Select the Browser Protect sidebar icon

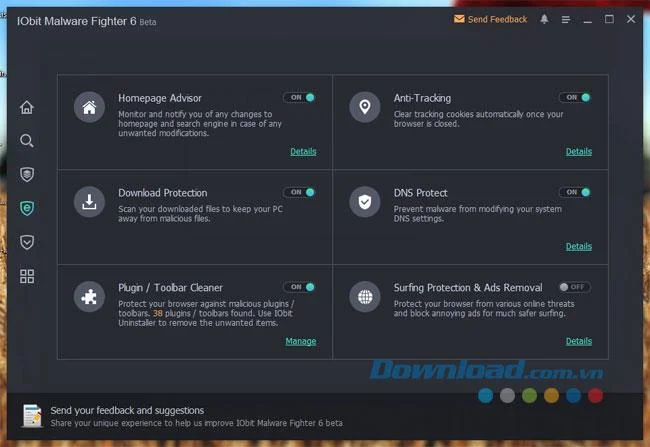pos(27,208)
